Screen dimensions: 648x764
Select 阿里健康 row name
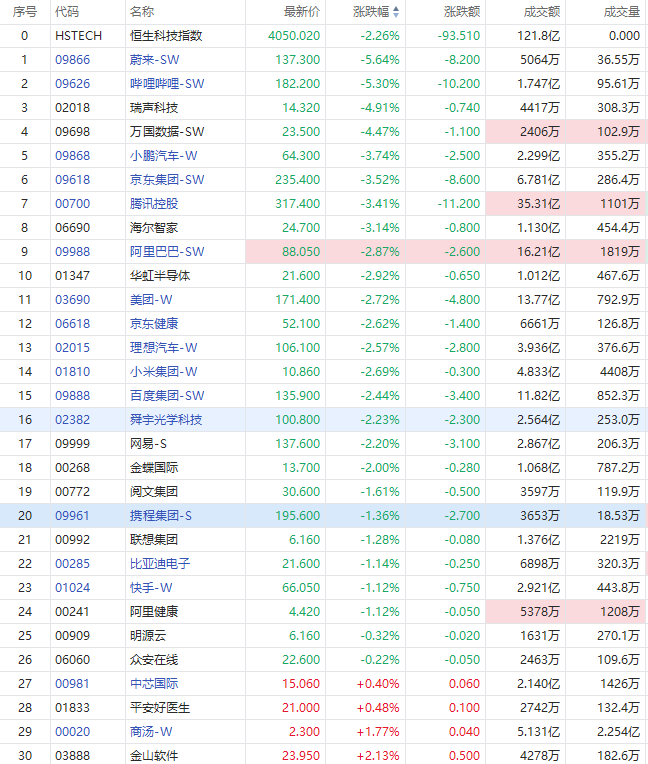coord(154,611)
